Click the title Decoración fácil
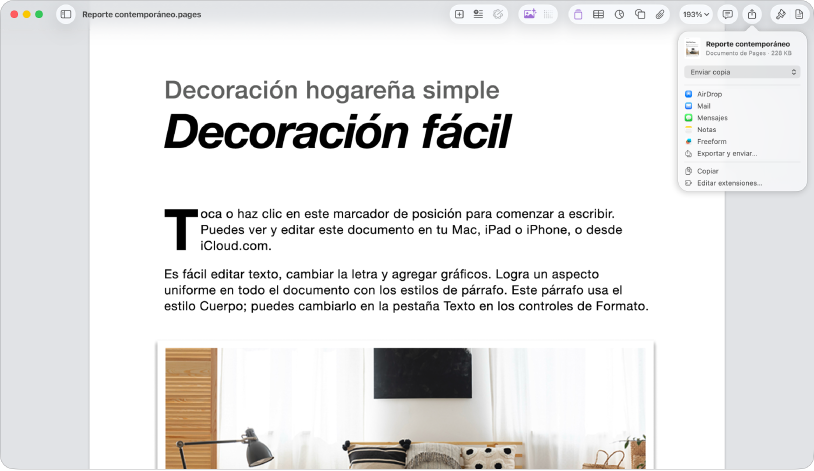 pyautogui.click(x=337, y=132)
